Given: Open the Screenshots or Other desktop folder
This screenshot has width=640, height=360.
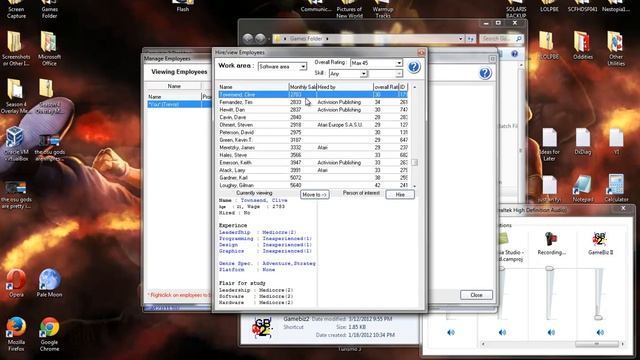Looking at the screenshot, I should pyautogui.click(x=16, y=49).
